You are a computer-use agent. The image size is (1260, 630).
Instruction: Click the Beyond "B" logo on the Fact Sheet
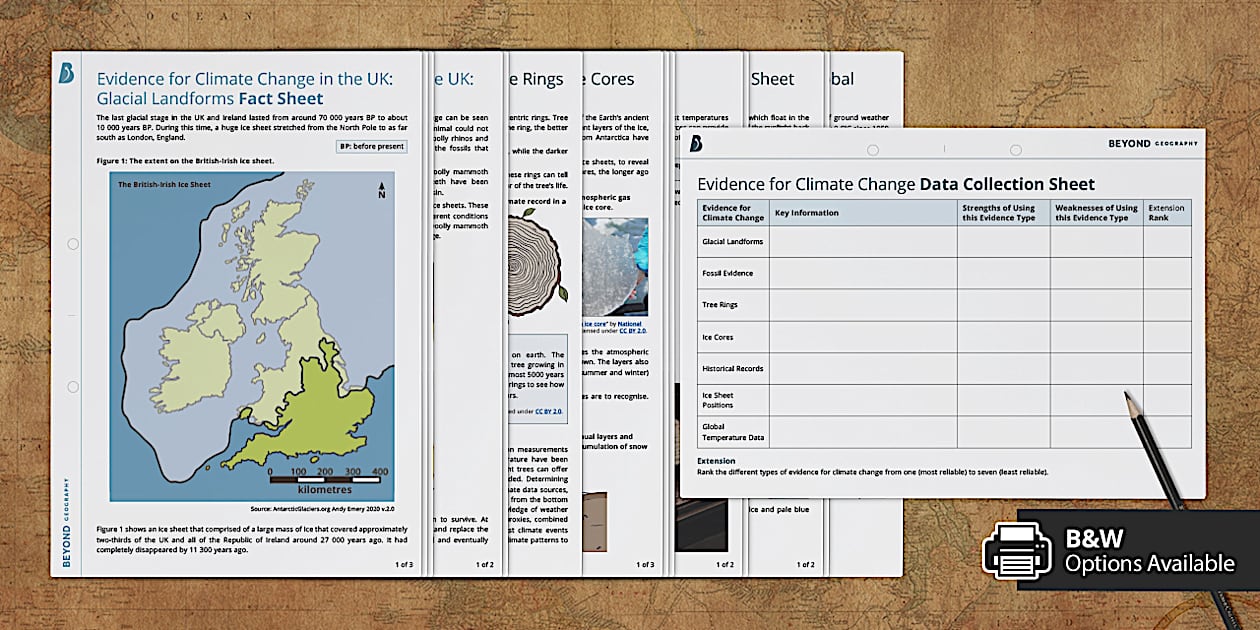(65, 74)
